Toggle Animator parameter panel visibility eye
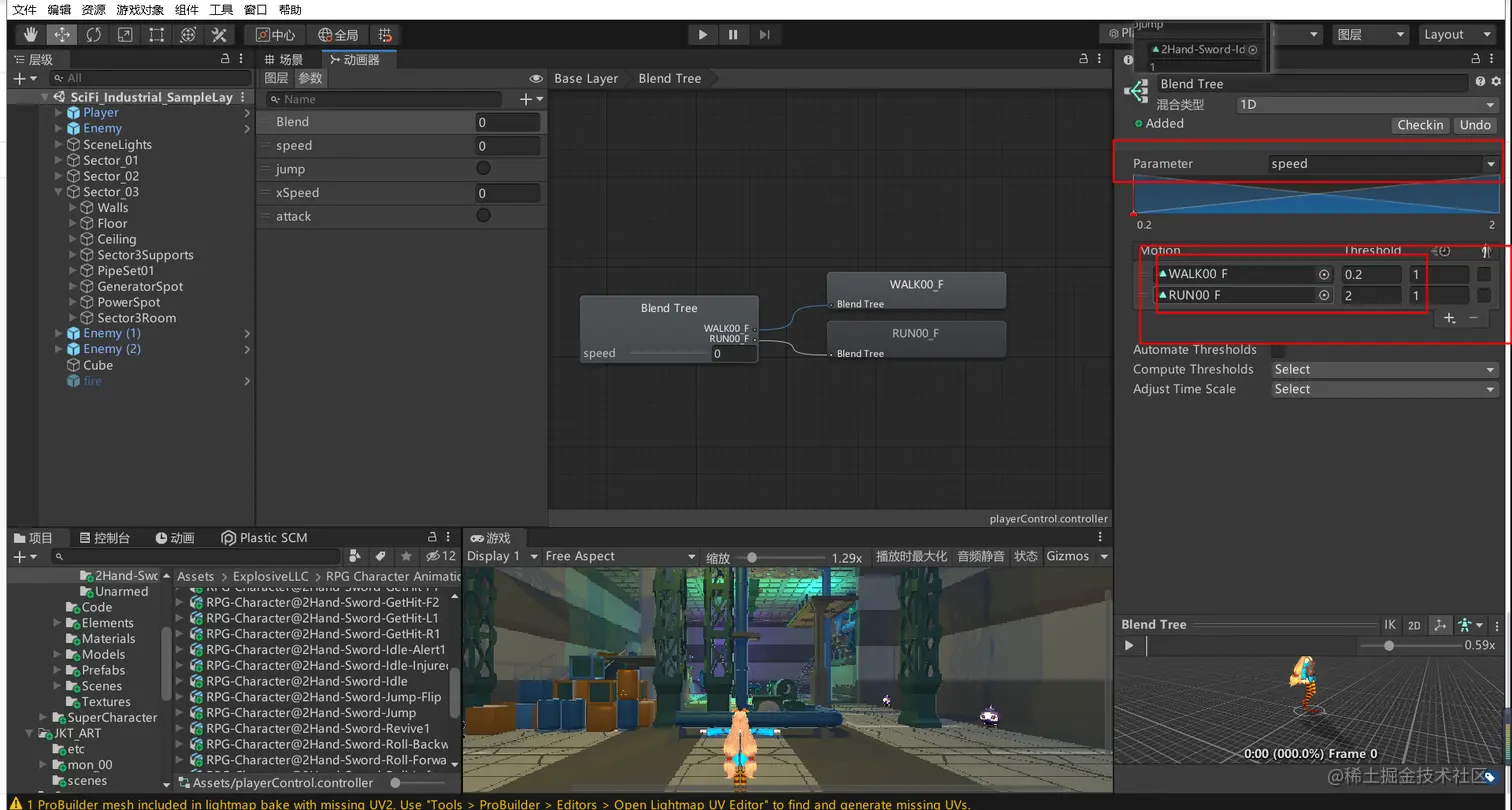 coord(536,78)
